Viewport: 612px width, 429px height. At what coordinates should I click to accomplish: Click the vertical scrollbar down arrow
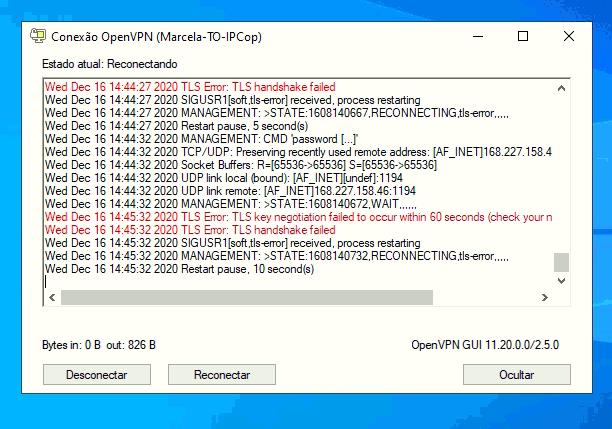(561, 281)
